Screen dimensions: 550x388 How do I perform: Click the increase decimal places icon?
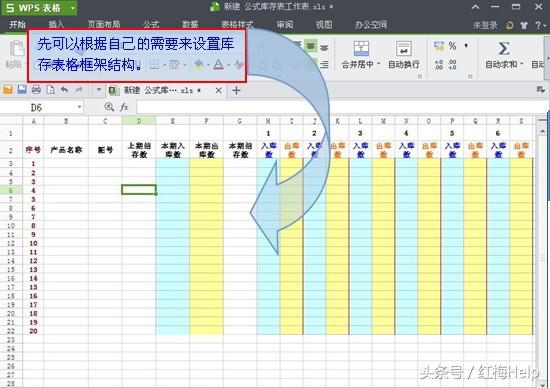pos(439,65)
